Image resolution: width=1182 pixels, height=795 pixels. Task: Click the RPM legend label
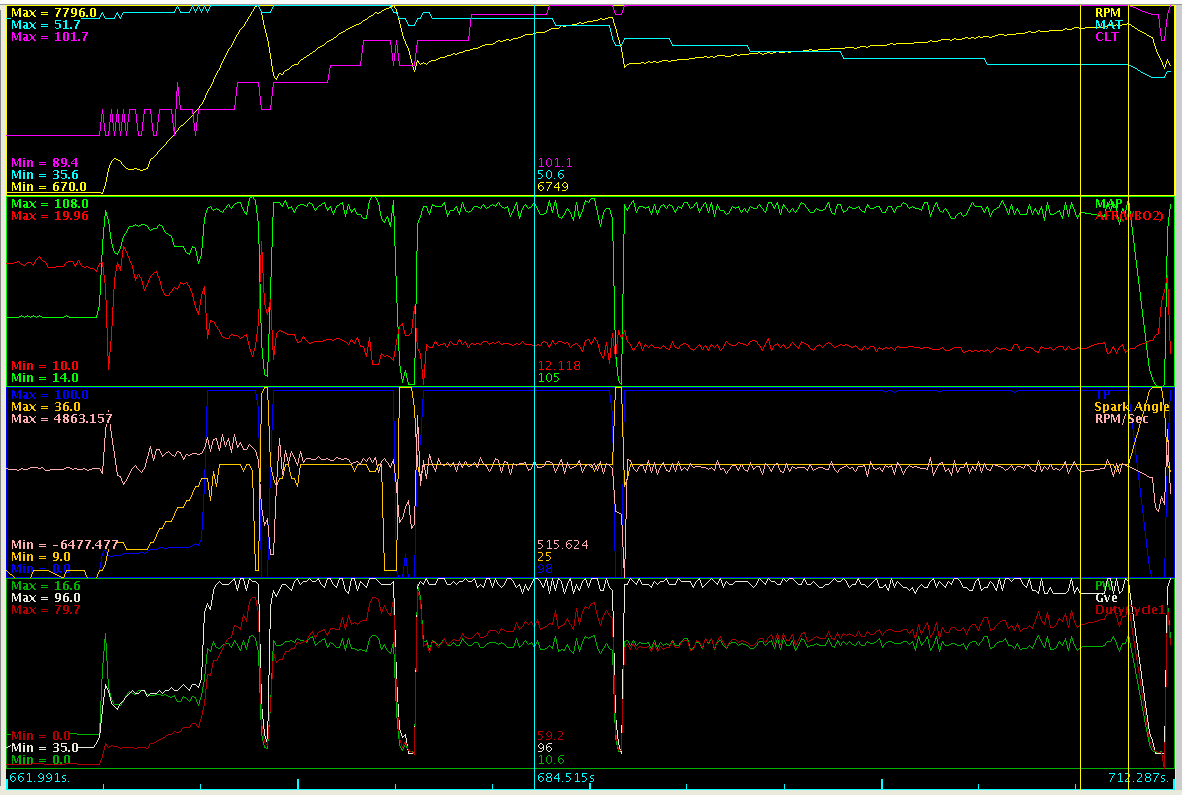click(1107, 13)
